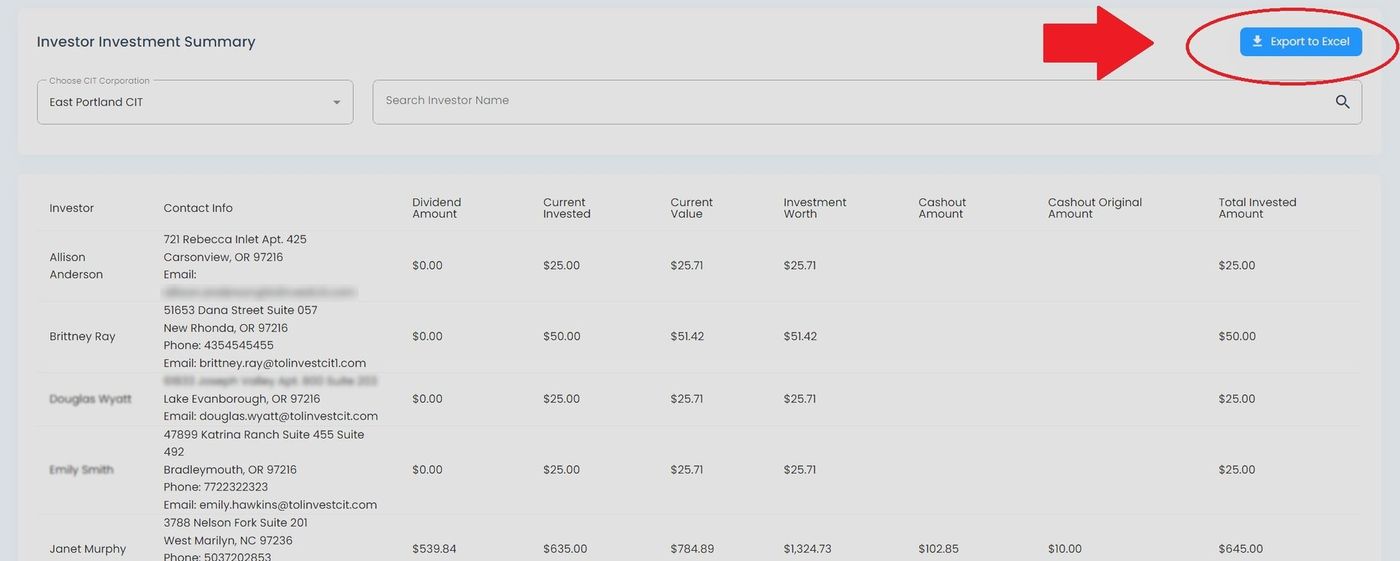The height and width of the screenshot is (561, 1400).
Task: Click the Contact Info column header
Action: pyautogui.click(x=198, y=208)
